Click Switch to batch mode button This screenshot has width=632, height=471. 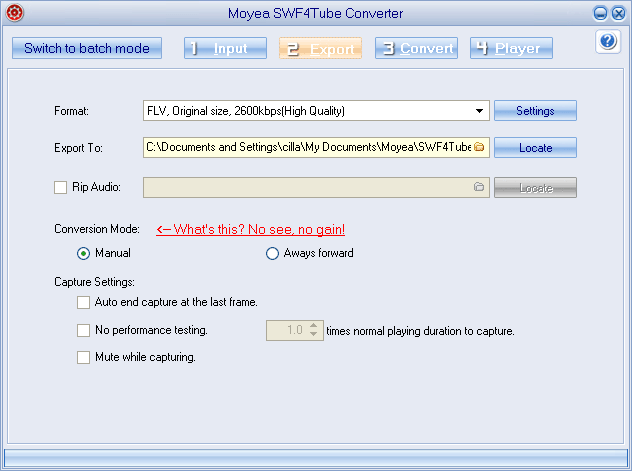pyautogui.click(x=87, y=48)
